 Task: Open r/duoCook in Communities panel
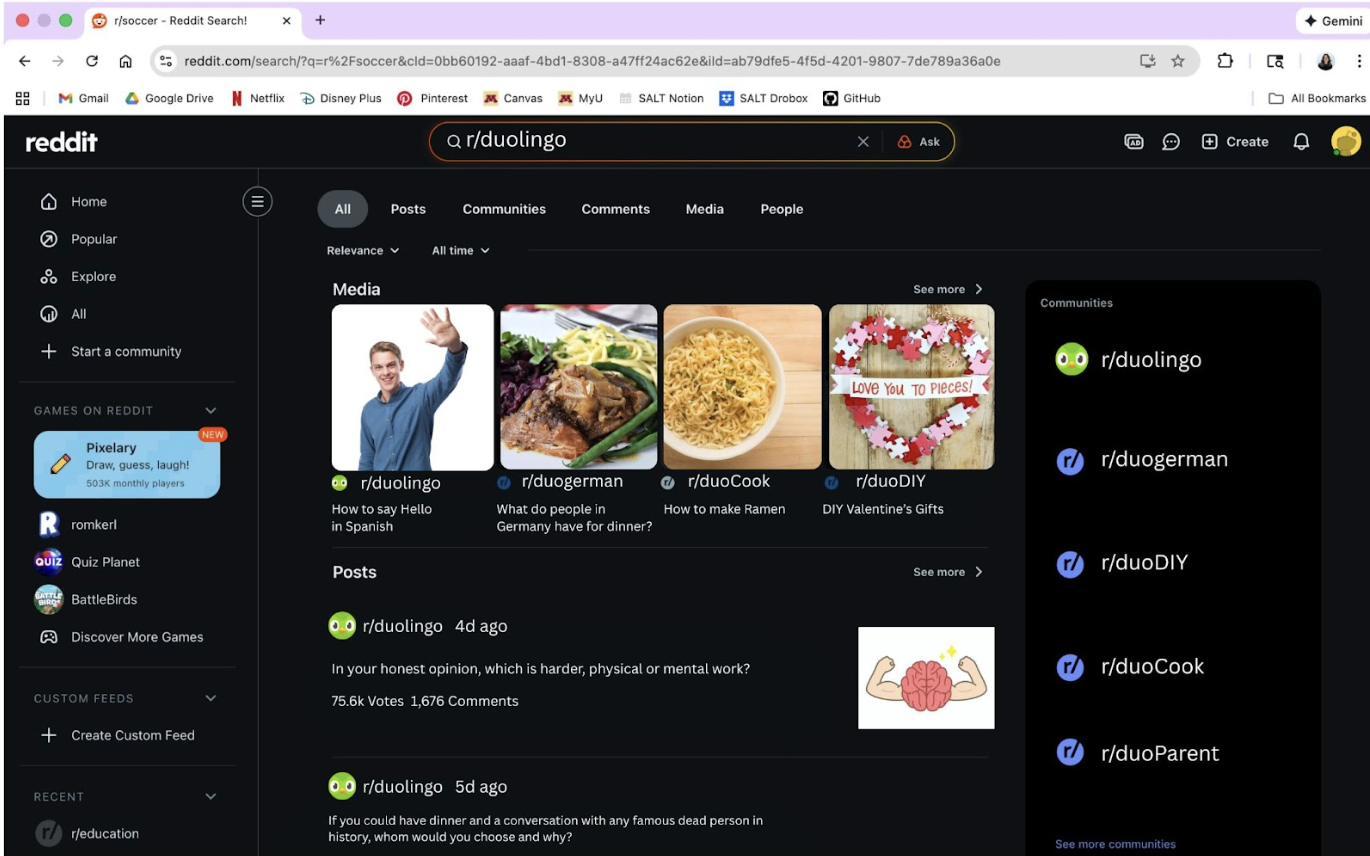(x=1130, y=667)
